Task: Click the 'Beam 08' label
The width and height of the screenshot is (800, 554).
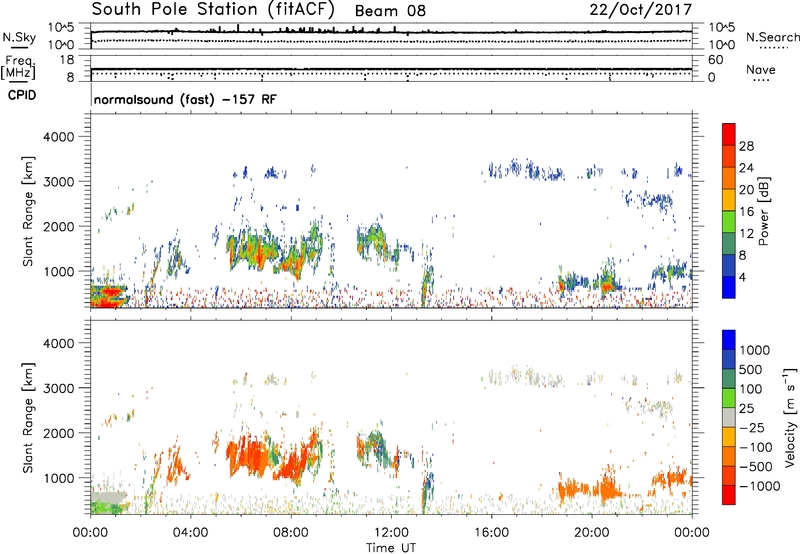Action: pos(390,11)
